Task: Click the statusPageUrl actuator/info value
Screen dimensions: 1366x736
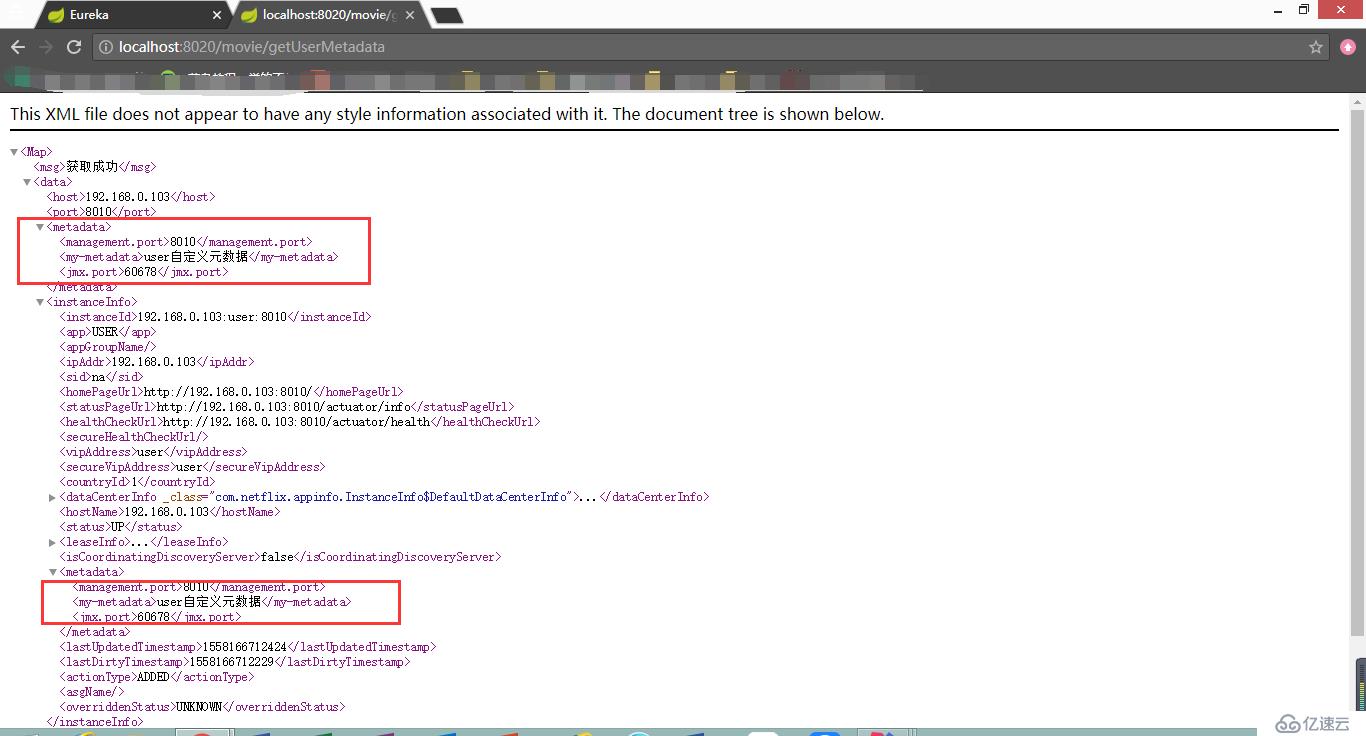Action: [x=284, y=407]
